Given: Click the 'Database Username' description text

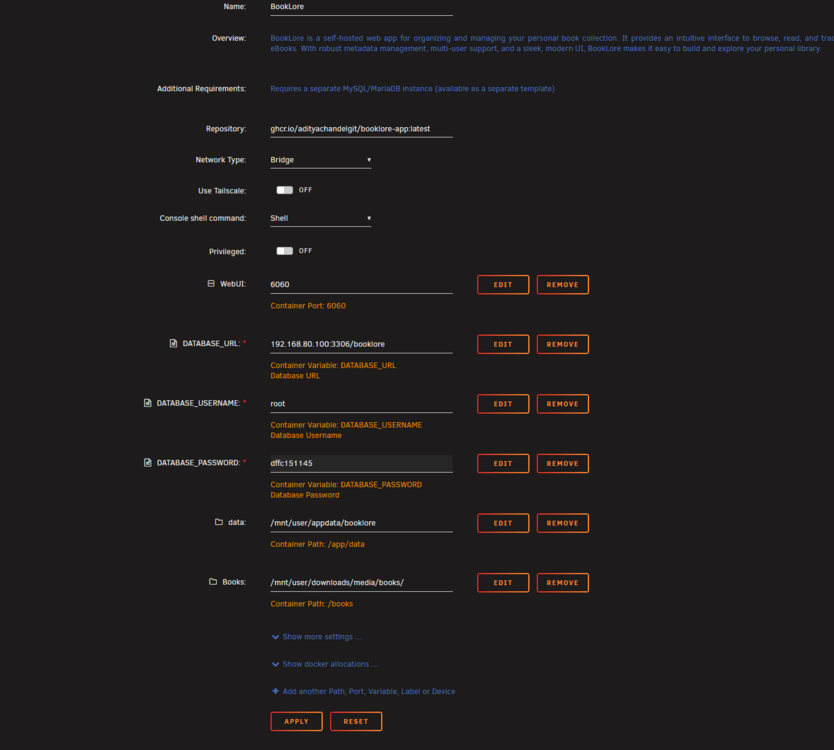Looking at the screenshot, I should 306,435.
